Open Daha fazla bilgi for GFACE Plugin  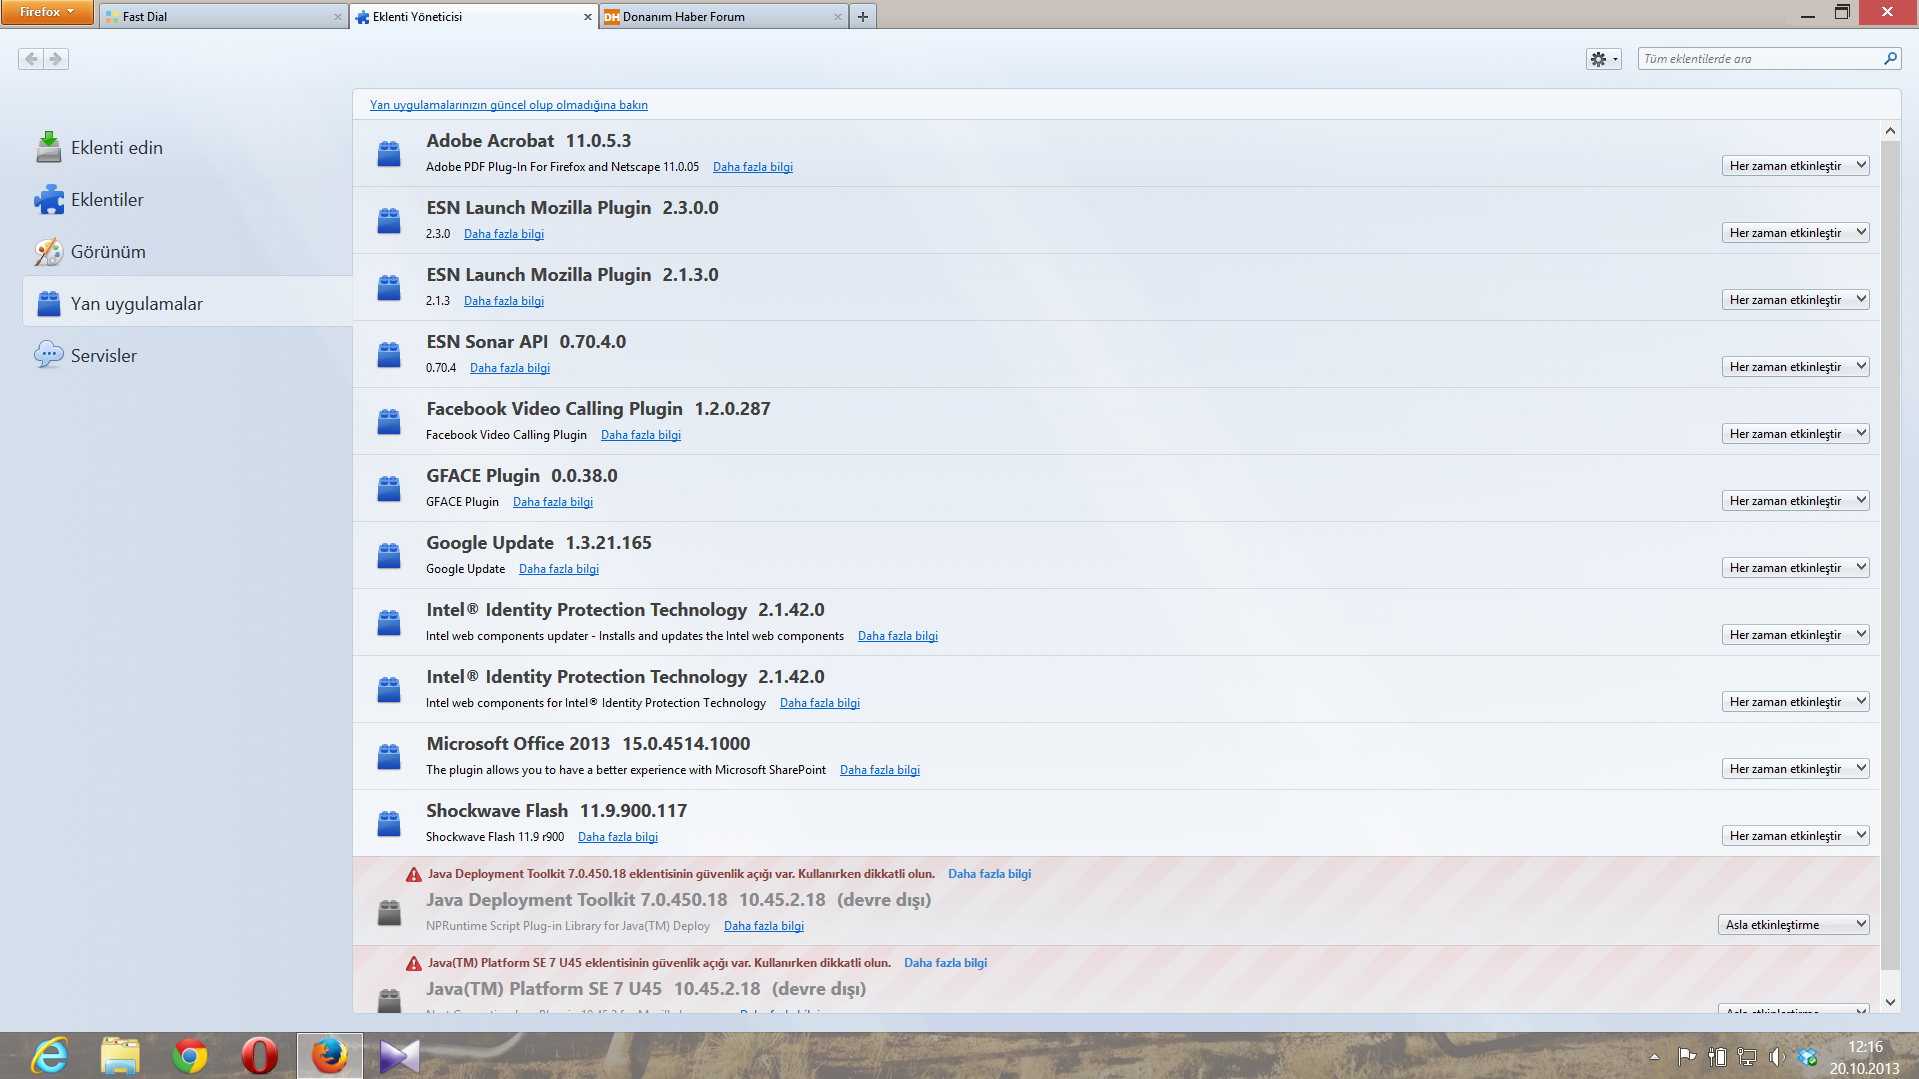click(552, 502)
